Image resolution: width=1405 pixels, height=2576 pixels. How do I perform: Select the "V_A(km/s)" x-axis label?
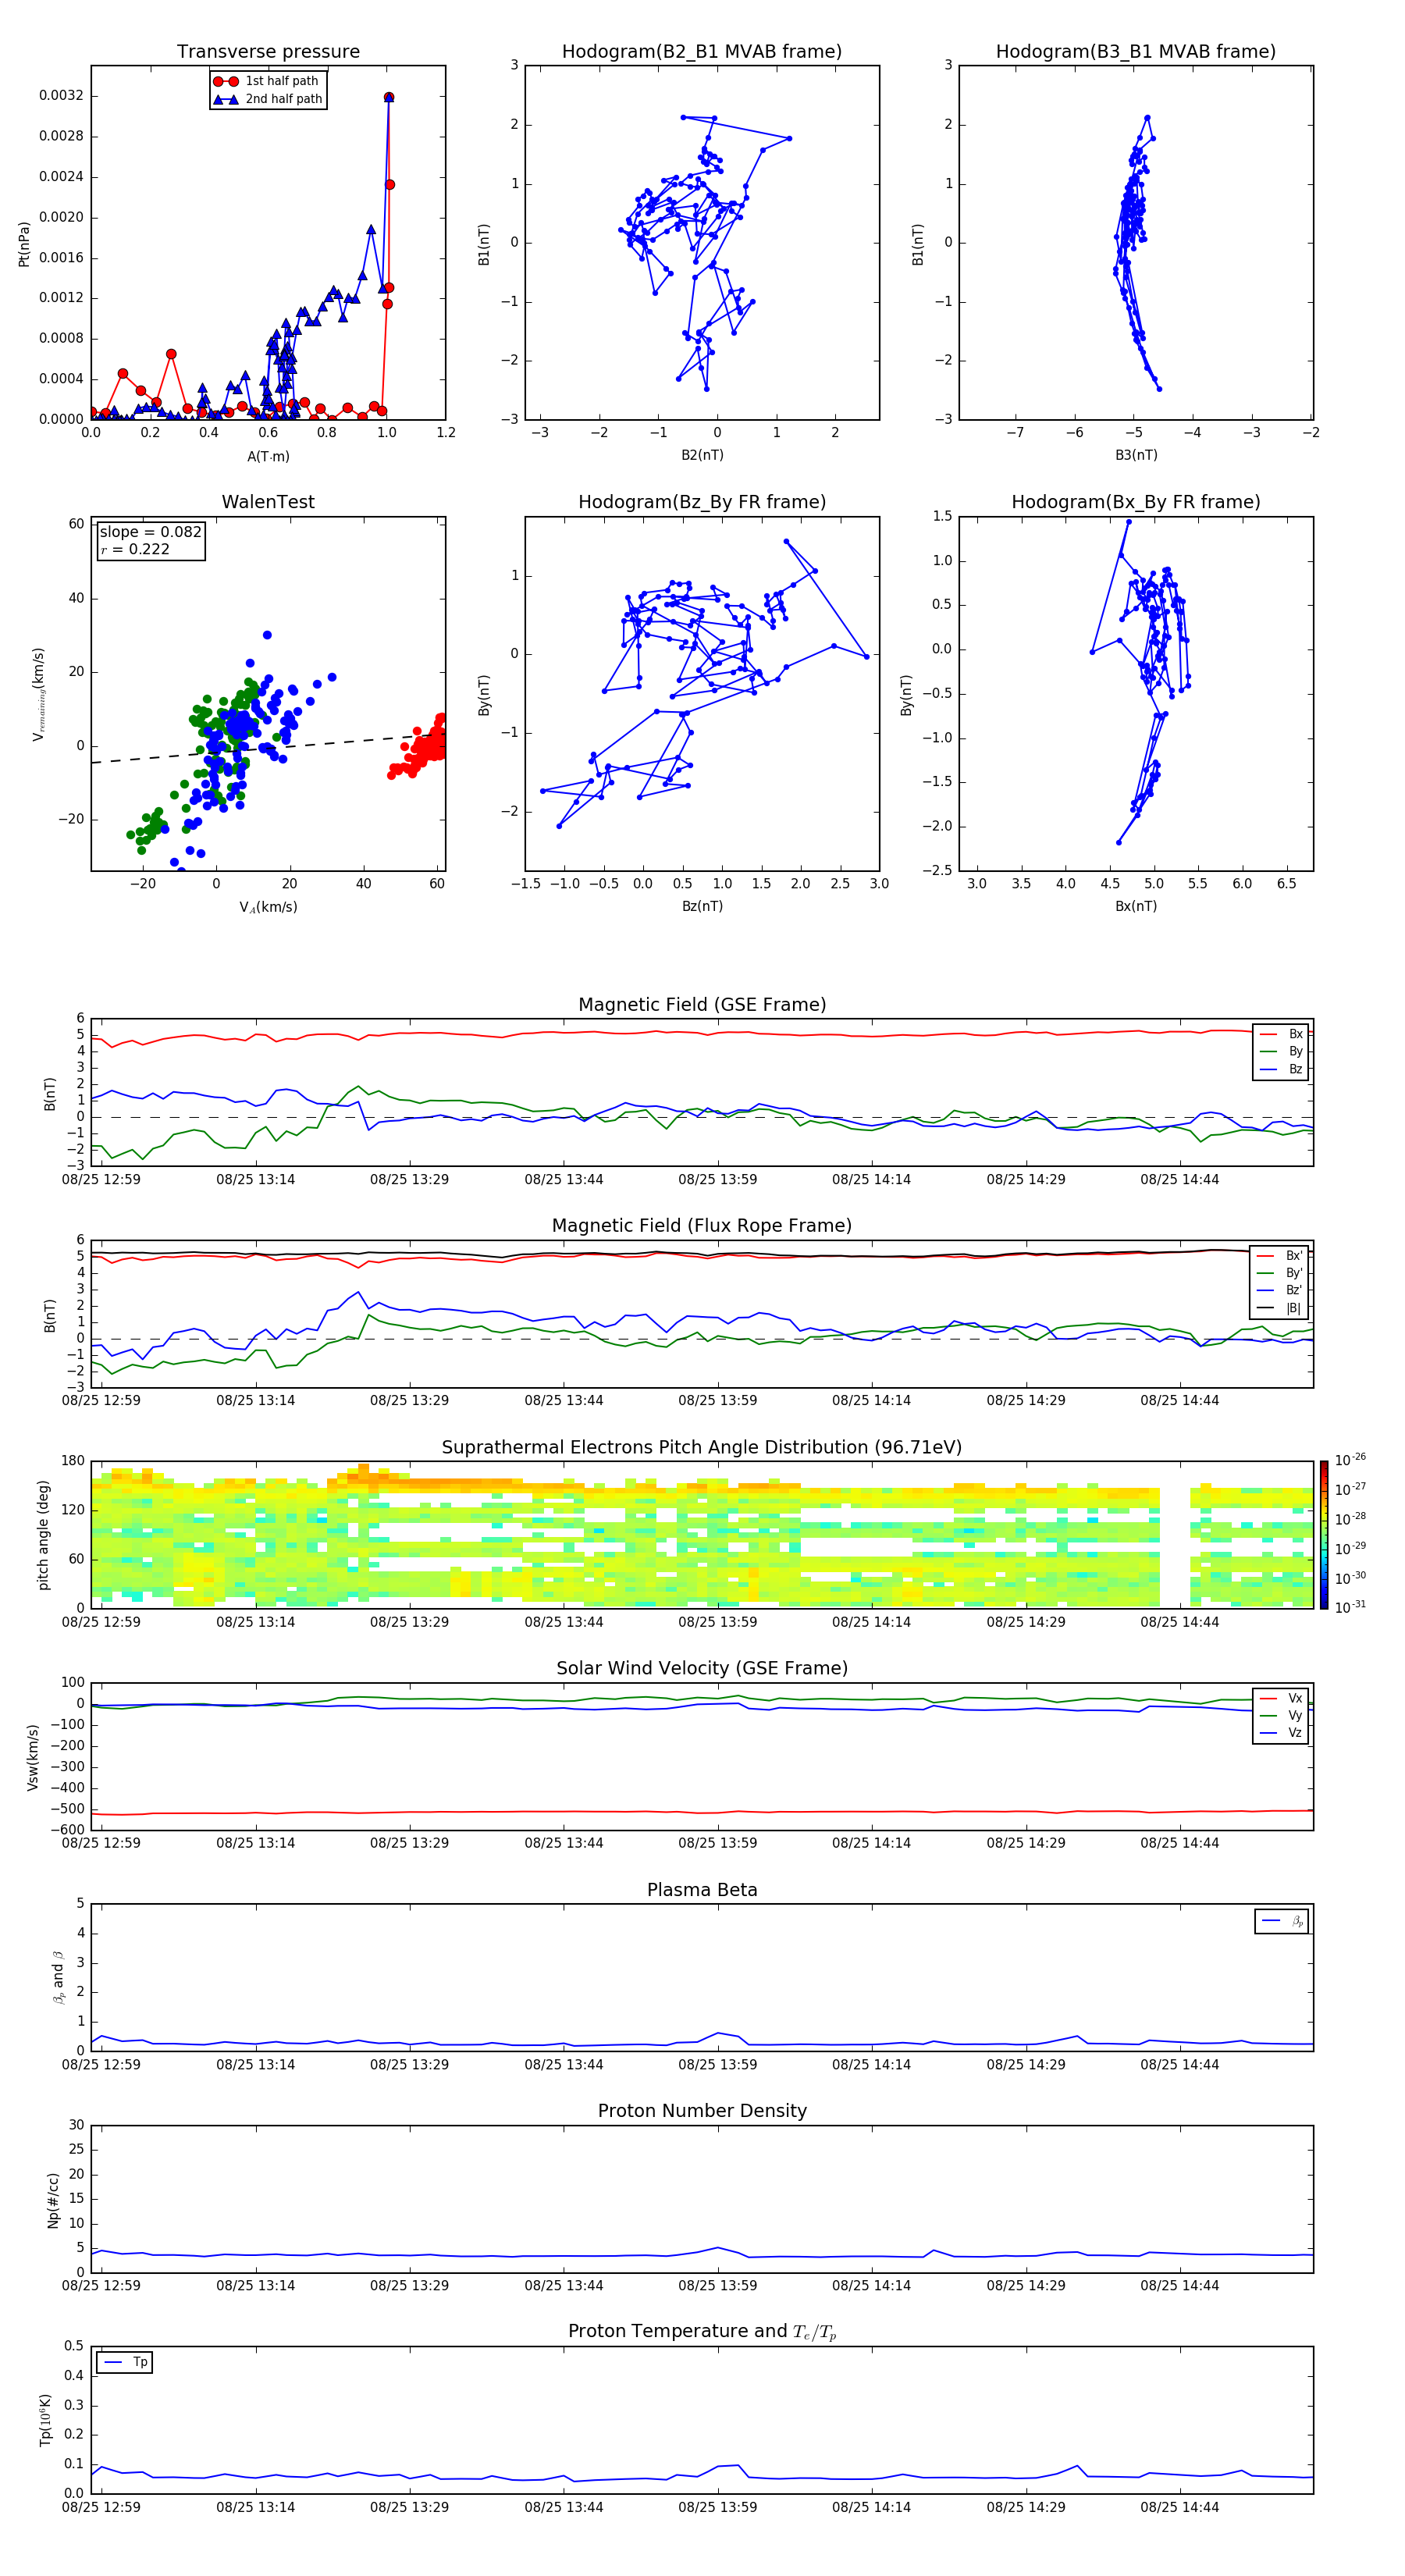pyautogui.click(x=268, y=907)
